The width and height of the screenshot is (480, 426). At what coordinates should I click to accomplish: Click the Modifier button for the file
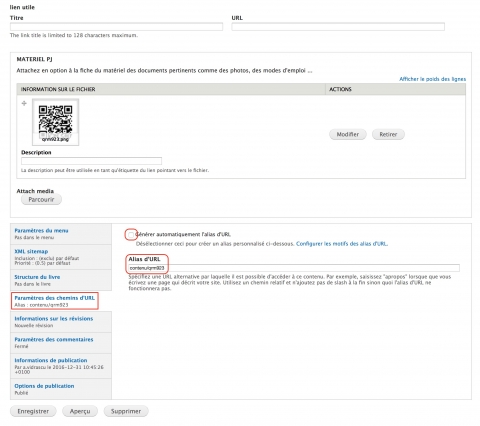click(348, 134)
